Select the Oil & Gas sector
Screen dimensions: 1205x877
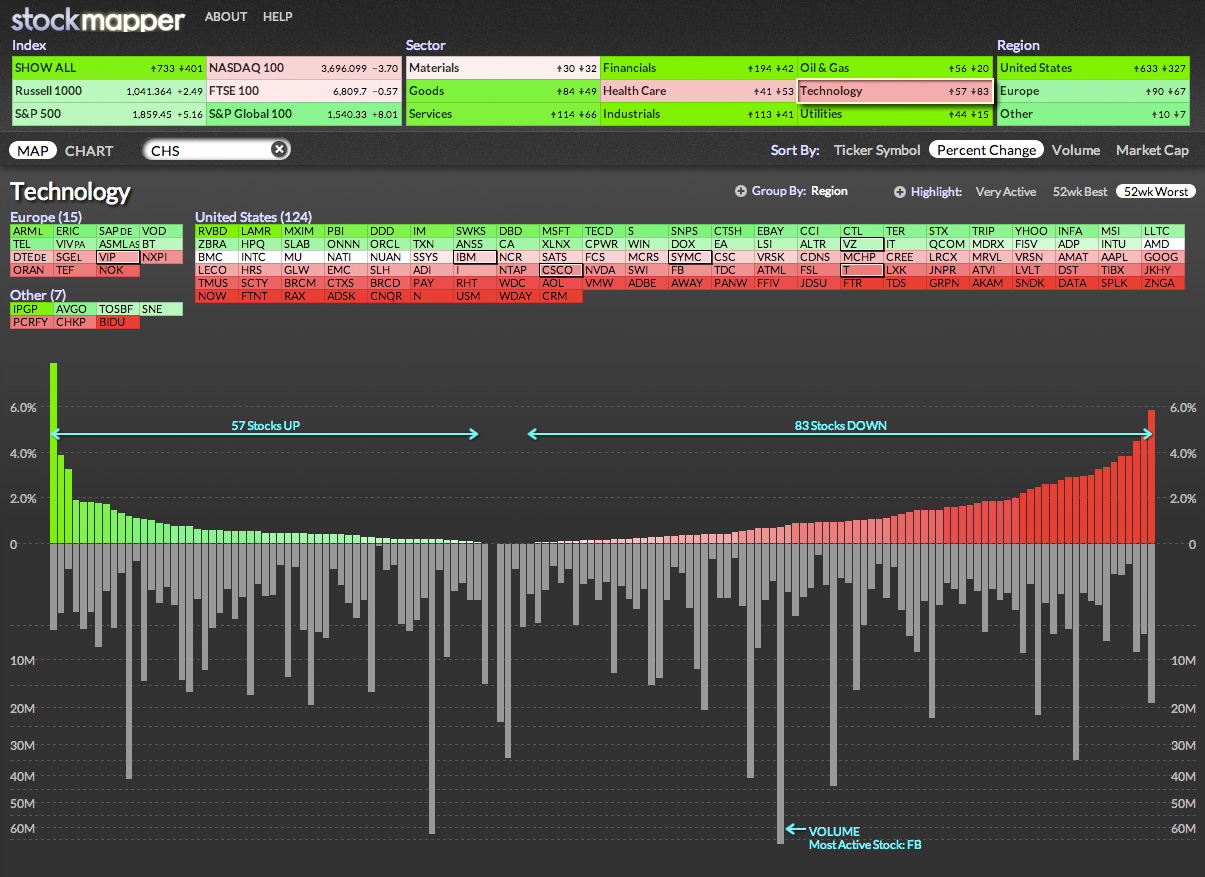tap(895, 68)
